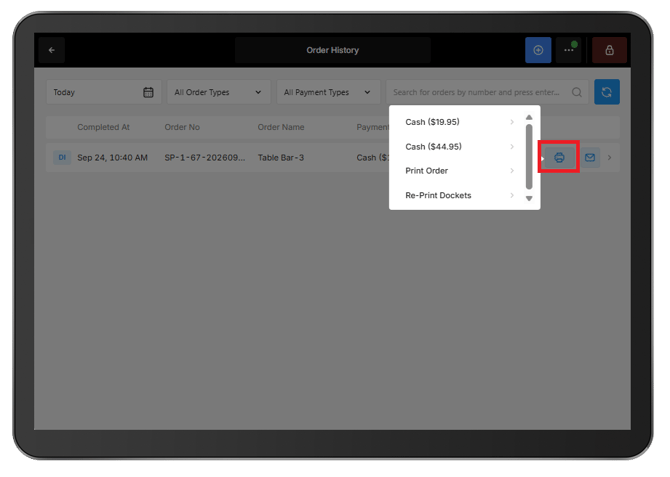Viewport: 670px width, 477px height.
Task: Click the popup scrollbar up arrow
Action: pyautogui.click(x=529, y=117)
